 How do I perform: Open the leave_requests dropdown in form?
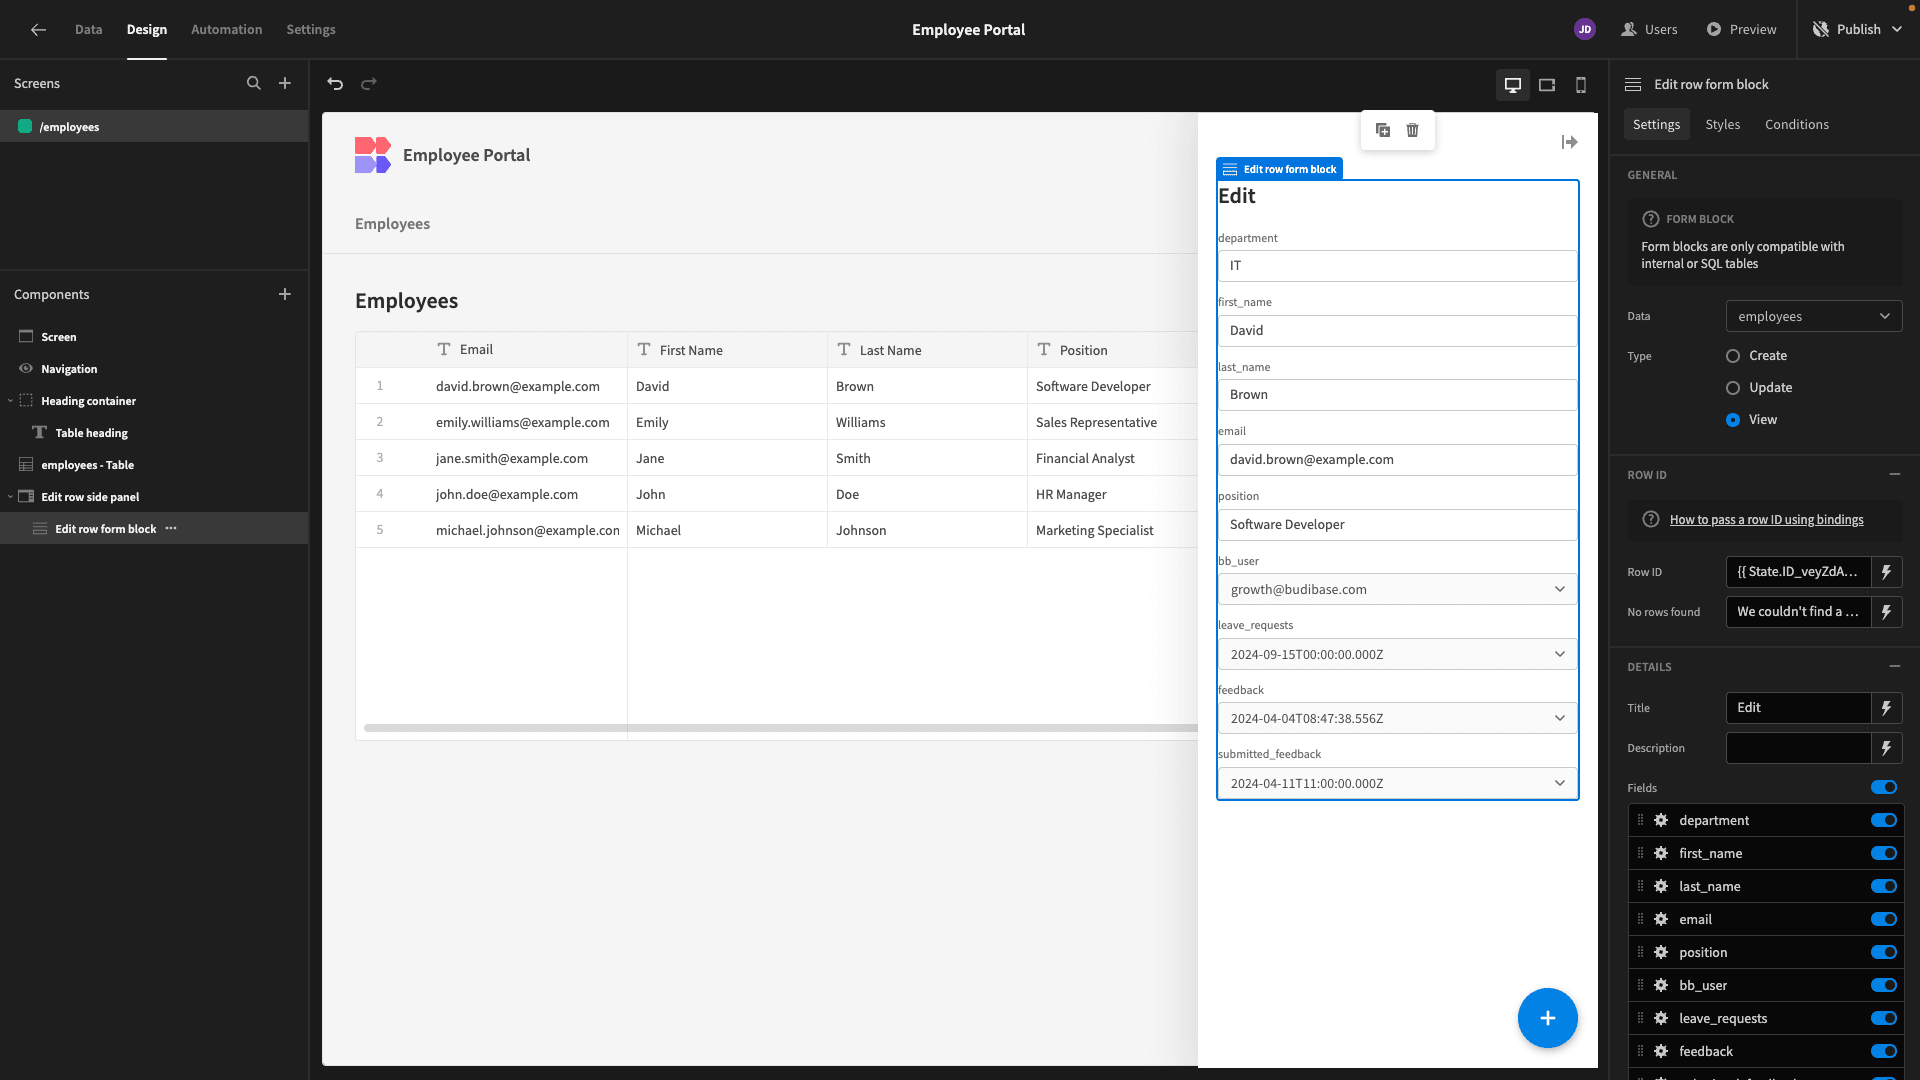tap(1397, 655)
